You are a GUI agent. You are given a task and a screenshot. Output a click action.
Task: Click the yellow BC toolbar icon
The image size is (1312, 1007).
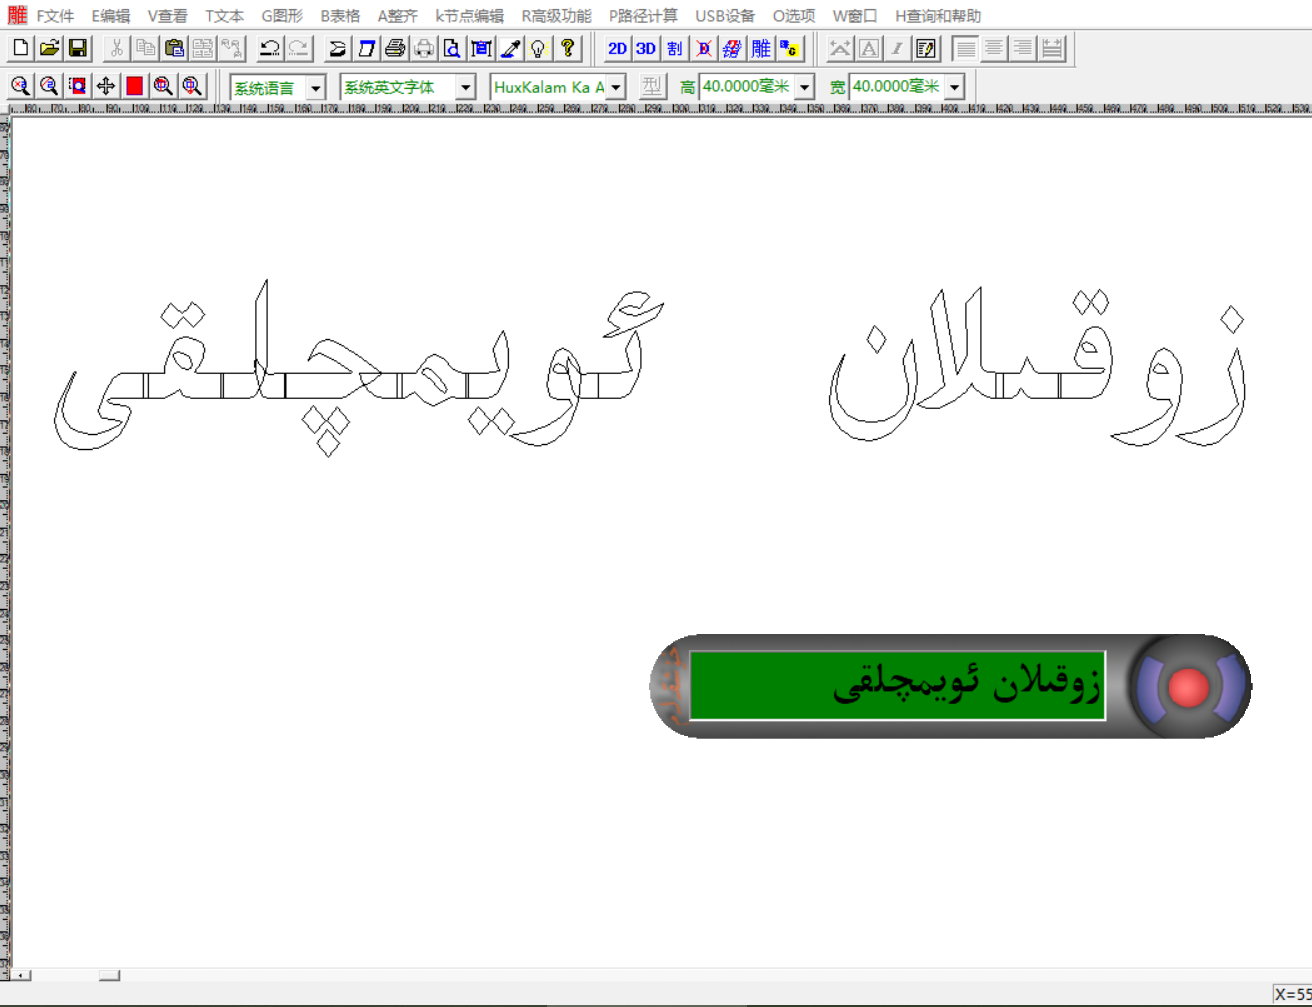click(x=791, y=48)
